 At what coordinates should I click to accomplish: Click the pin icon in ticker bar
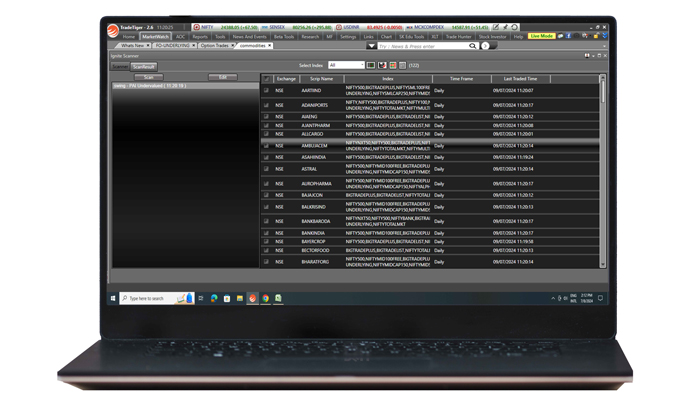point(505,27)
